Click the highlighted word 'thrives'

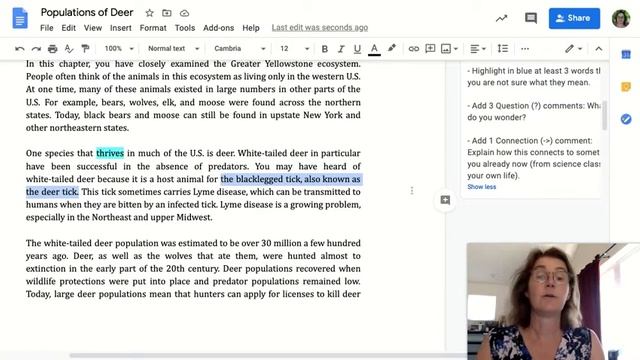pyautogui.click(x=110, y=153)
